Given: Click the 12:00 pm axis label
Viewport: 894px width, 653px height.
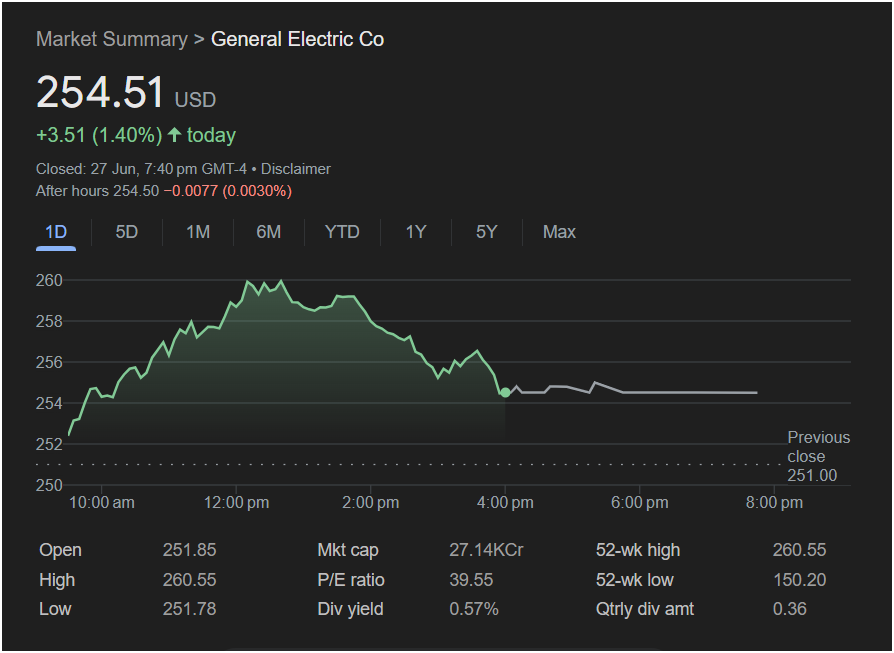Looking at the screenshot, I should tap(237, 503).
